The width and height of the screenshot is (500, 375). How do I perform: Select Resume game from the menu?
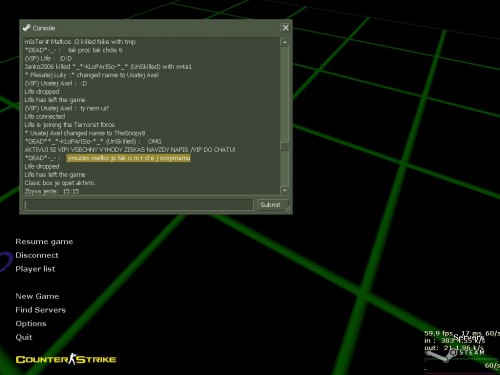click(44, 242)
